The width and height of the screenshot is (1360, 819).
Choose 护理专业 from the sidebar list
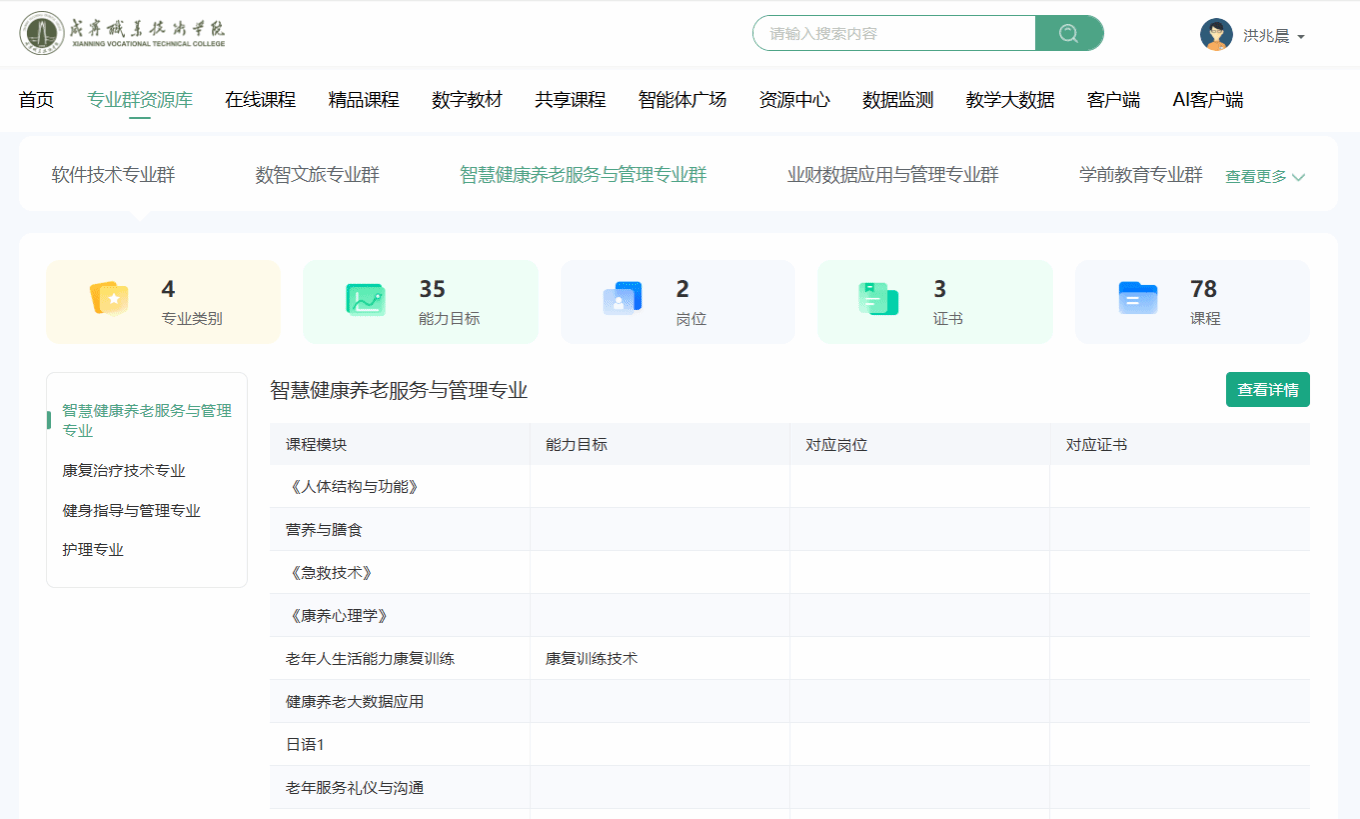(x=93, y=550)
